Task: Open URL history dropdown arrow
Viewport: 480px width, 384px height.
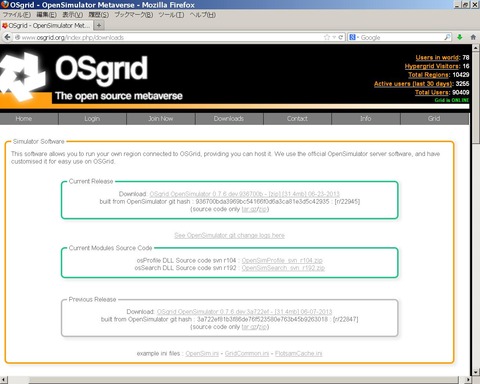Action: (x=334, y=37)
